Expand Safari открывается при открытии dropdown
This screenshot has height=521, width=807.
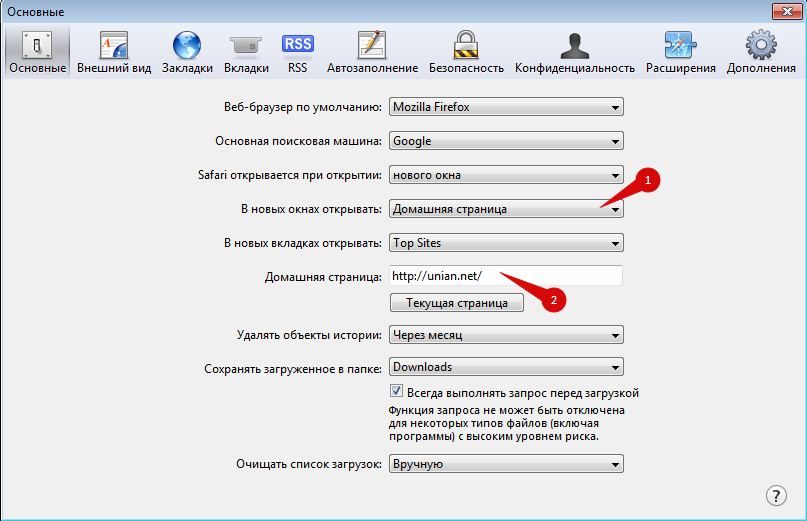506,175
